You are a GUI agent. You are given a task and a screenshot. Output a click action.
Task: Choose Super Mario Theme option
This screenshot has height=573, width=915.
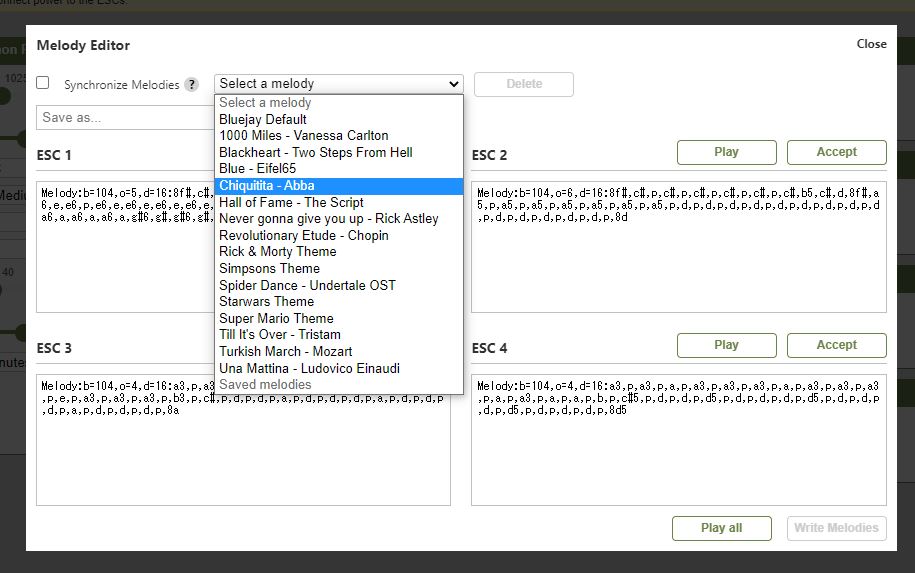(339, 319)
